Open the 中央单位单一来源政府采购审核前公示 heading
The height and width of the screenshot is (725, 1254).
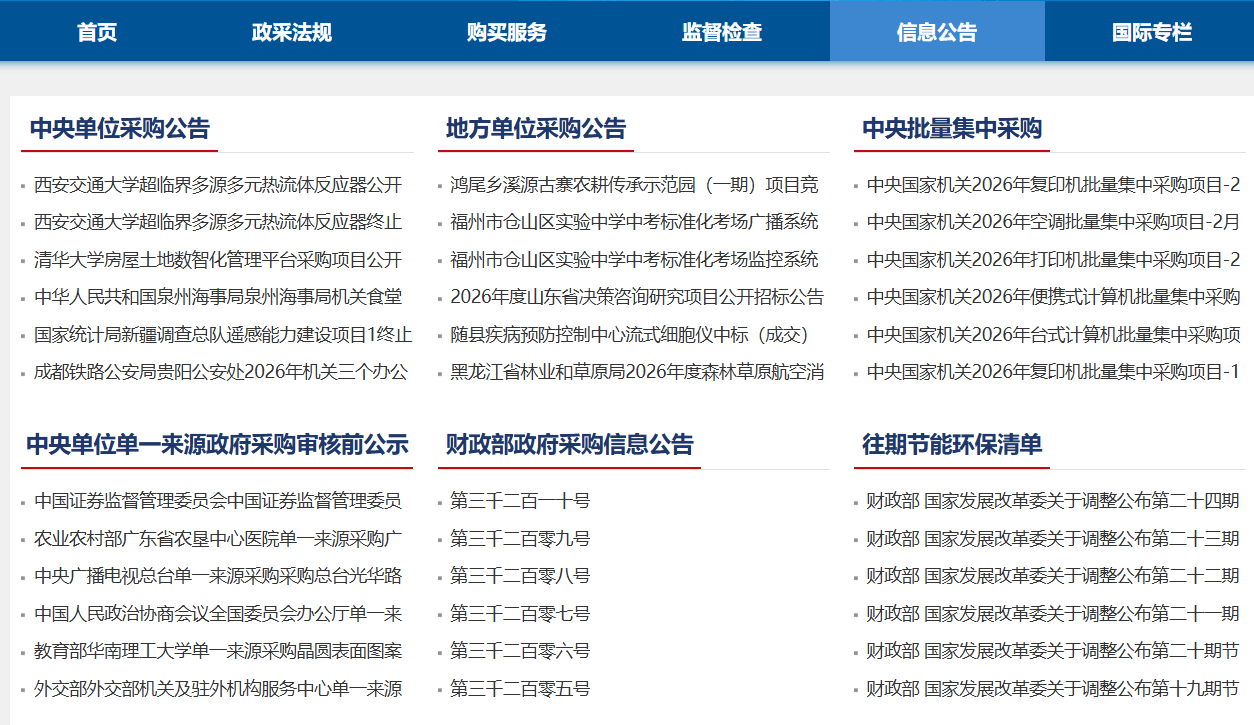[x=217, y=445]
